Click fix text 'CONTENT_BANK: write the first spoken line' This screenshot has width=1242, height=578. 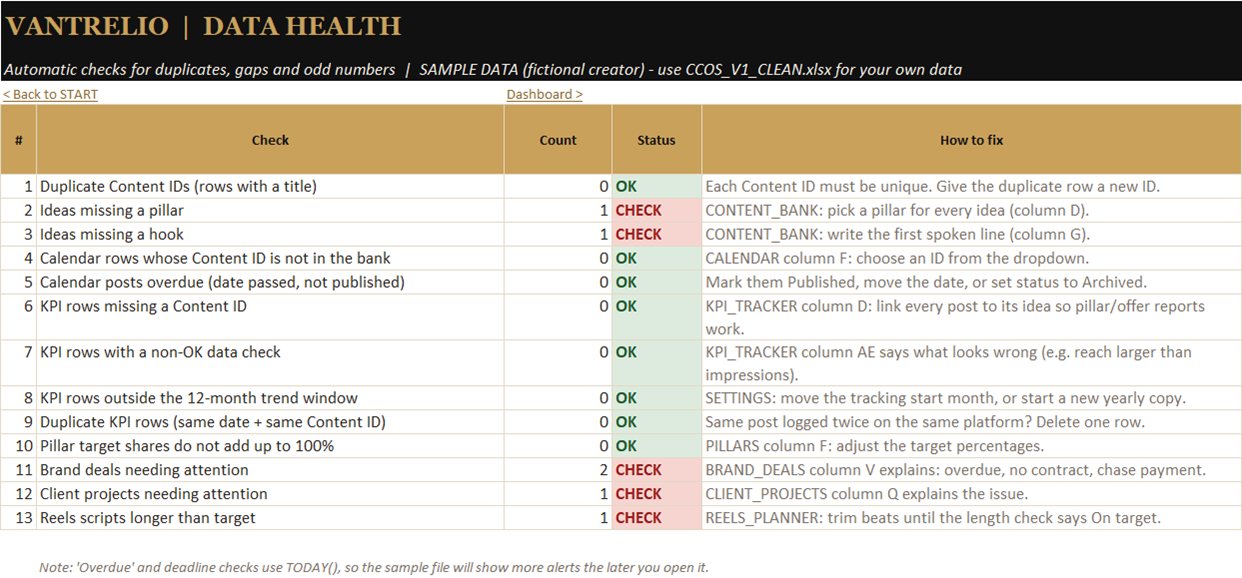[971, 234]
